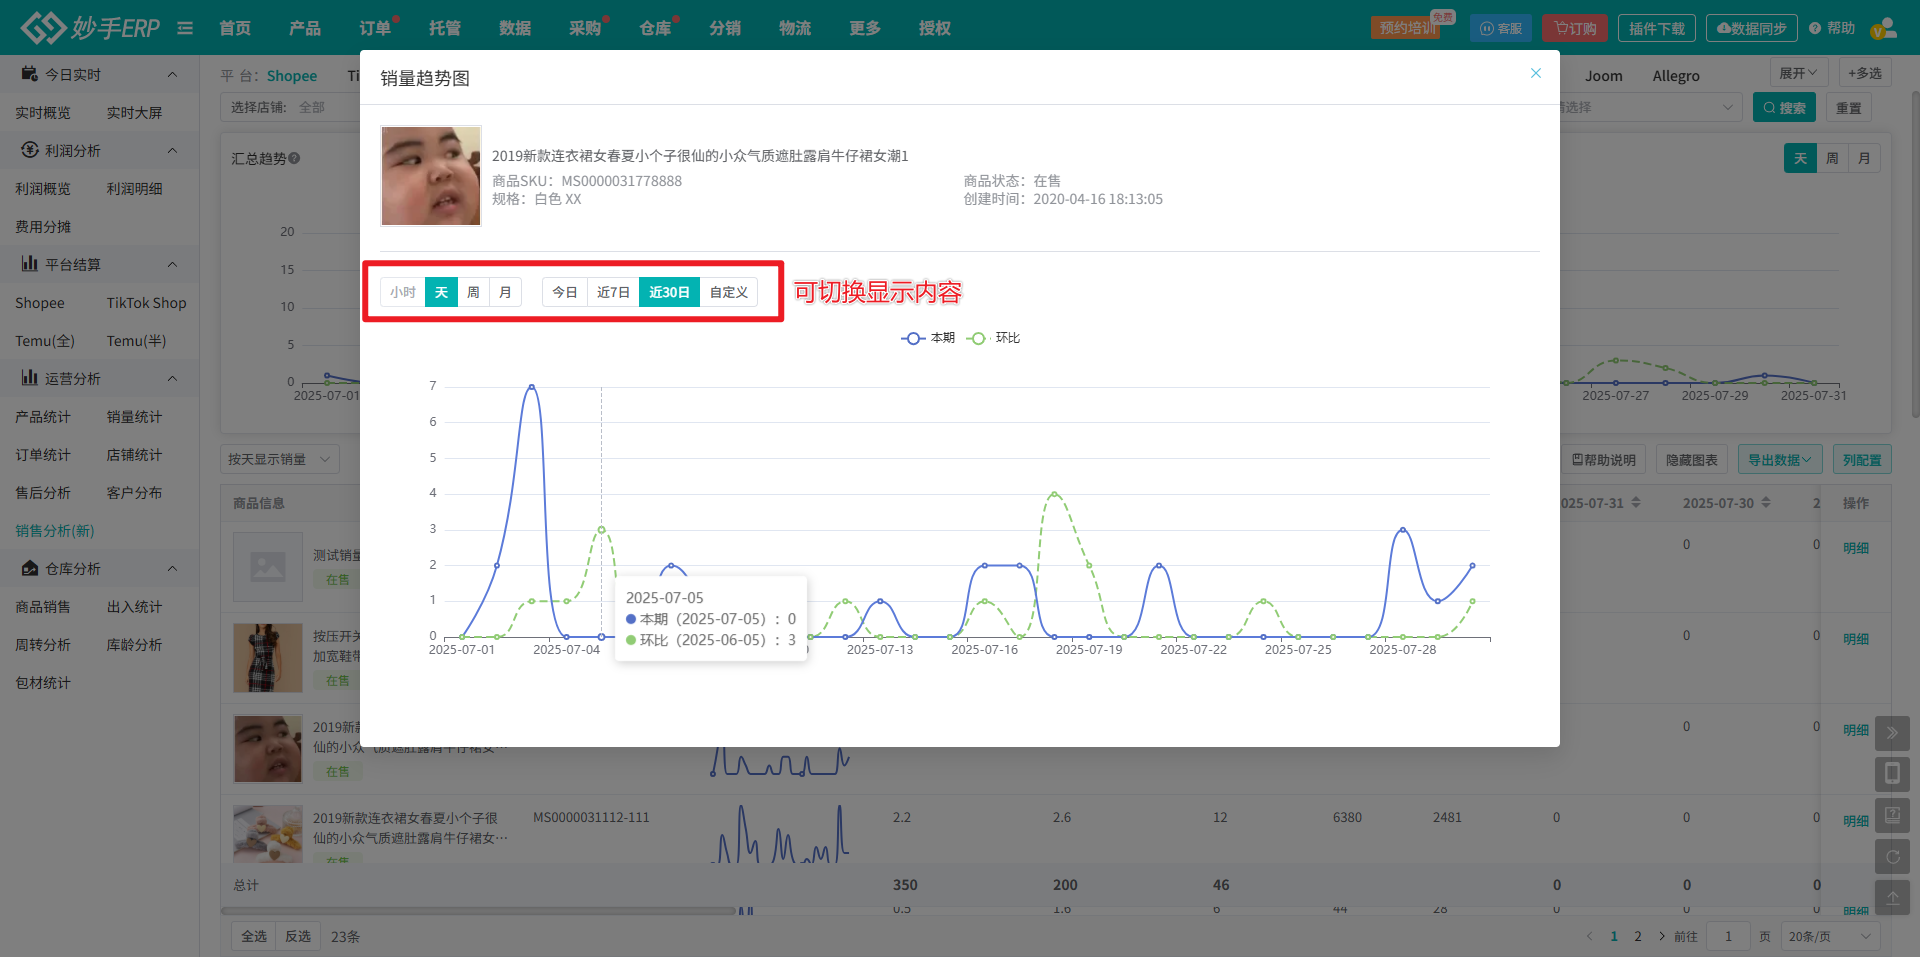Toggle the 环比 legend series in chart
Screen dimensions: 1920x957
pos(993,338)
